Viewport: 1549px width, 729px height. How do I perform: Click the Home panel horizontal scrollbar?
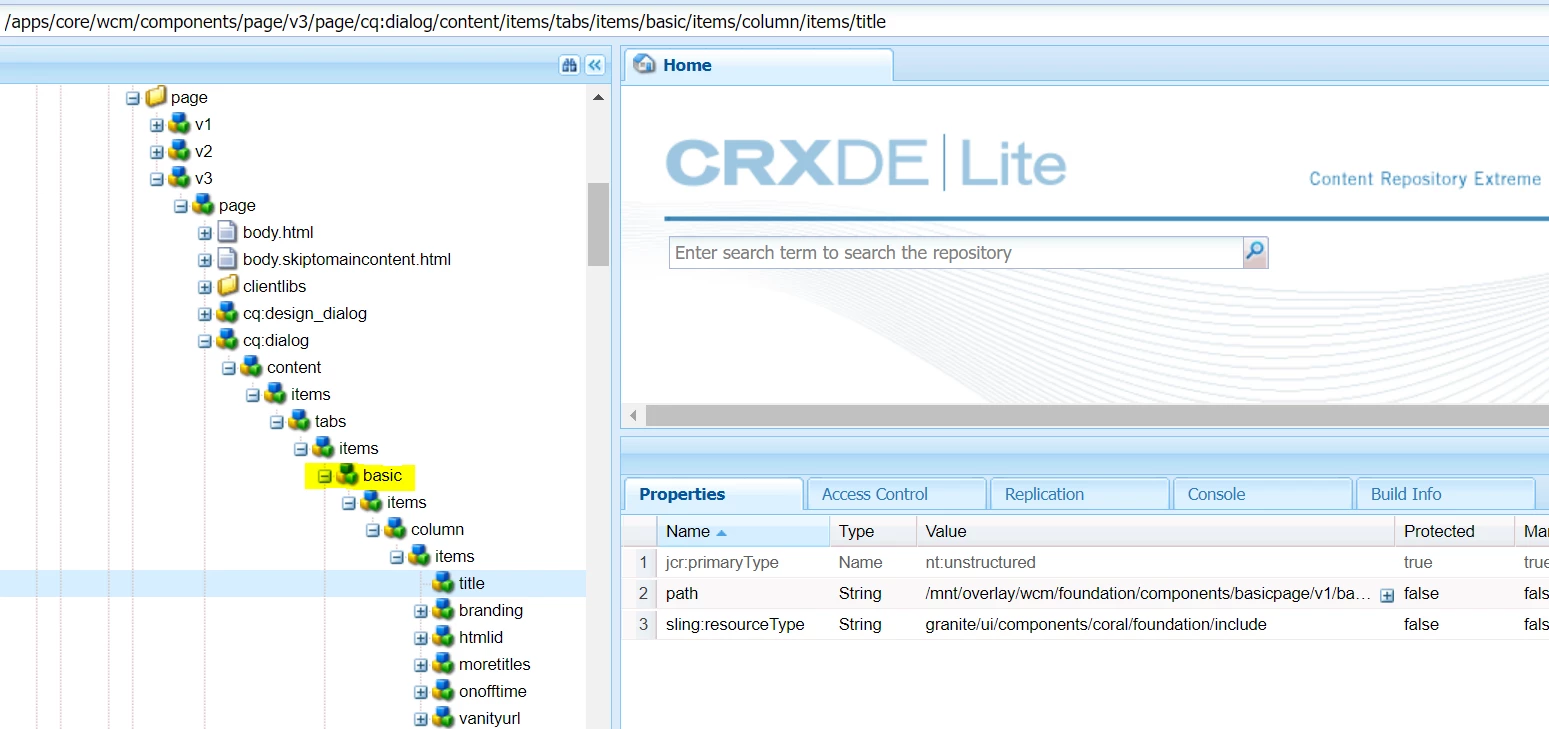1095,415
